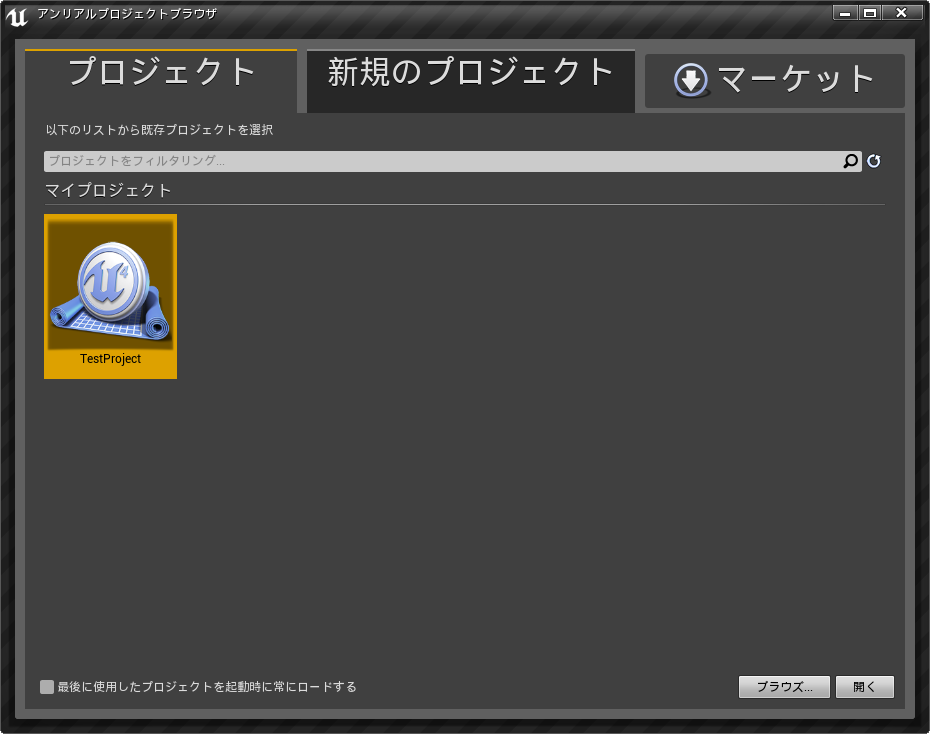Click the download arrow icon on マーケット tab
This screenshot has width=930, height=734.
pos(690,81)
